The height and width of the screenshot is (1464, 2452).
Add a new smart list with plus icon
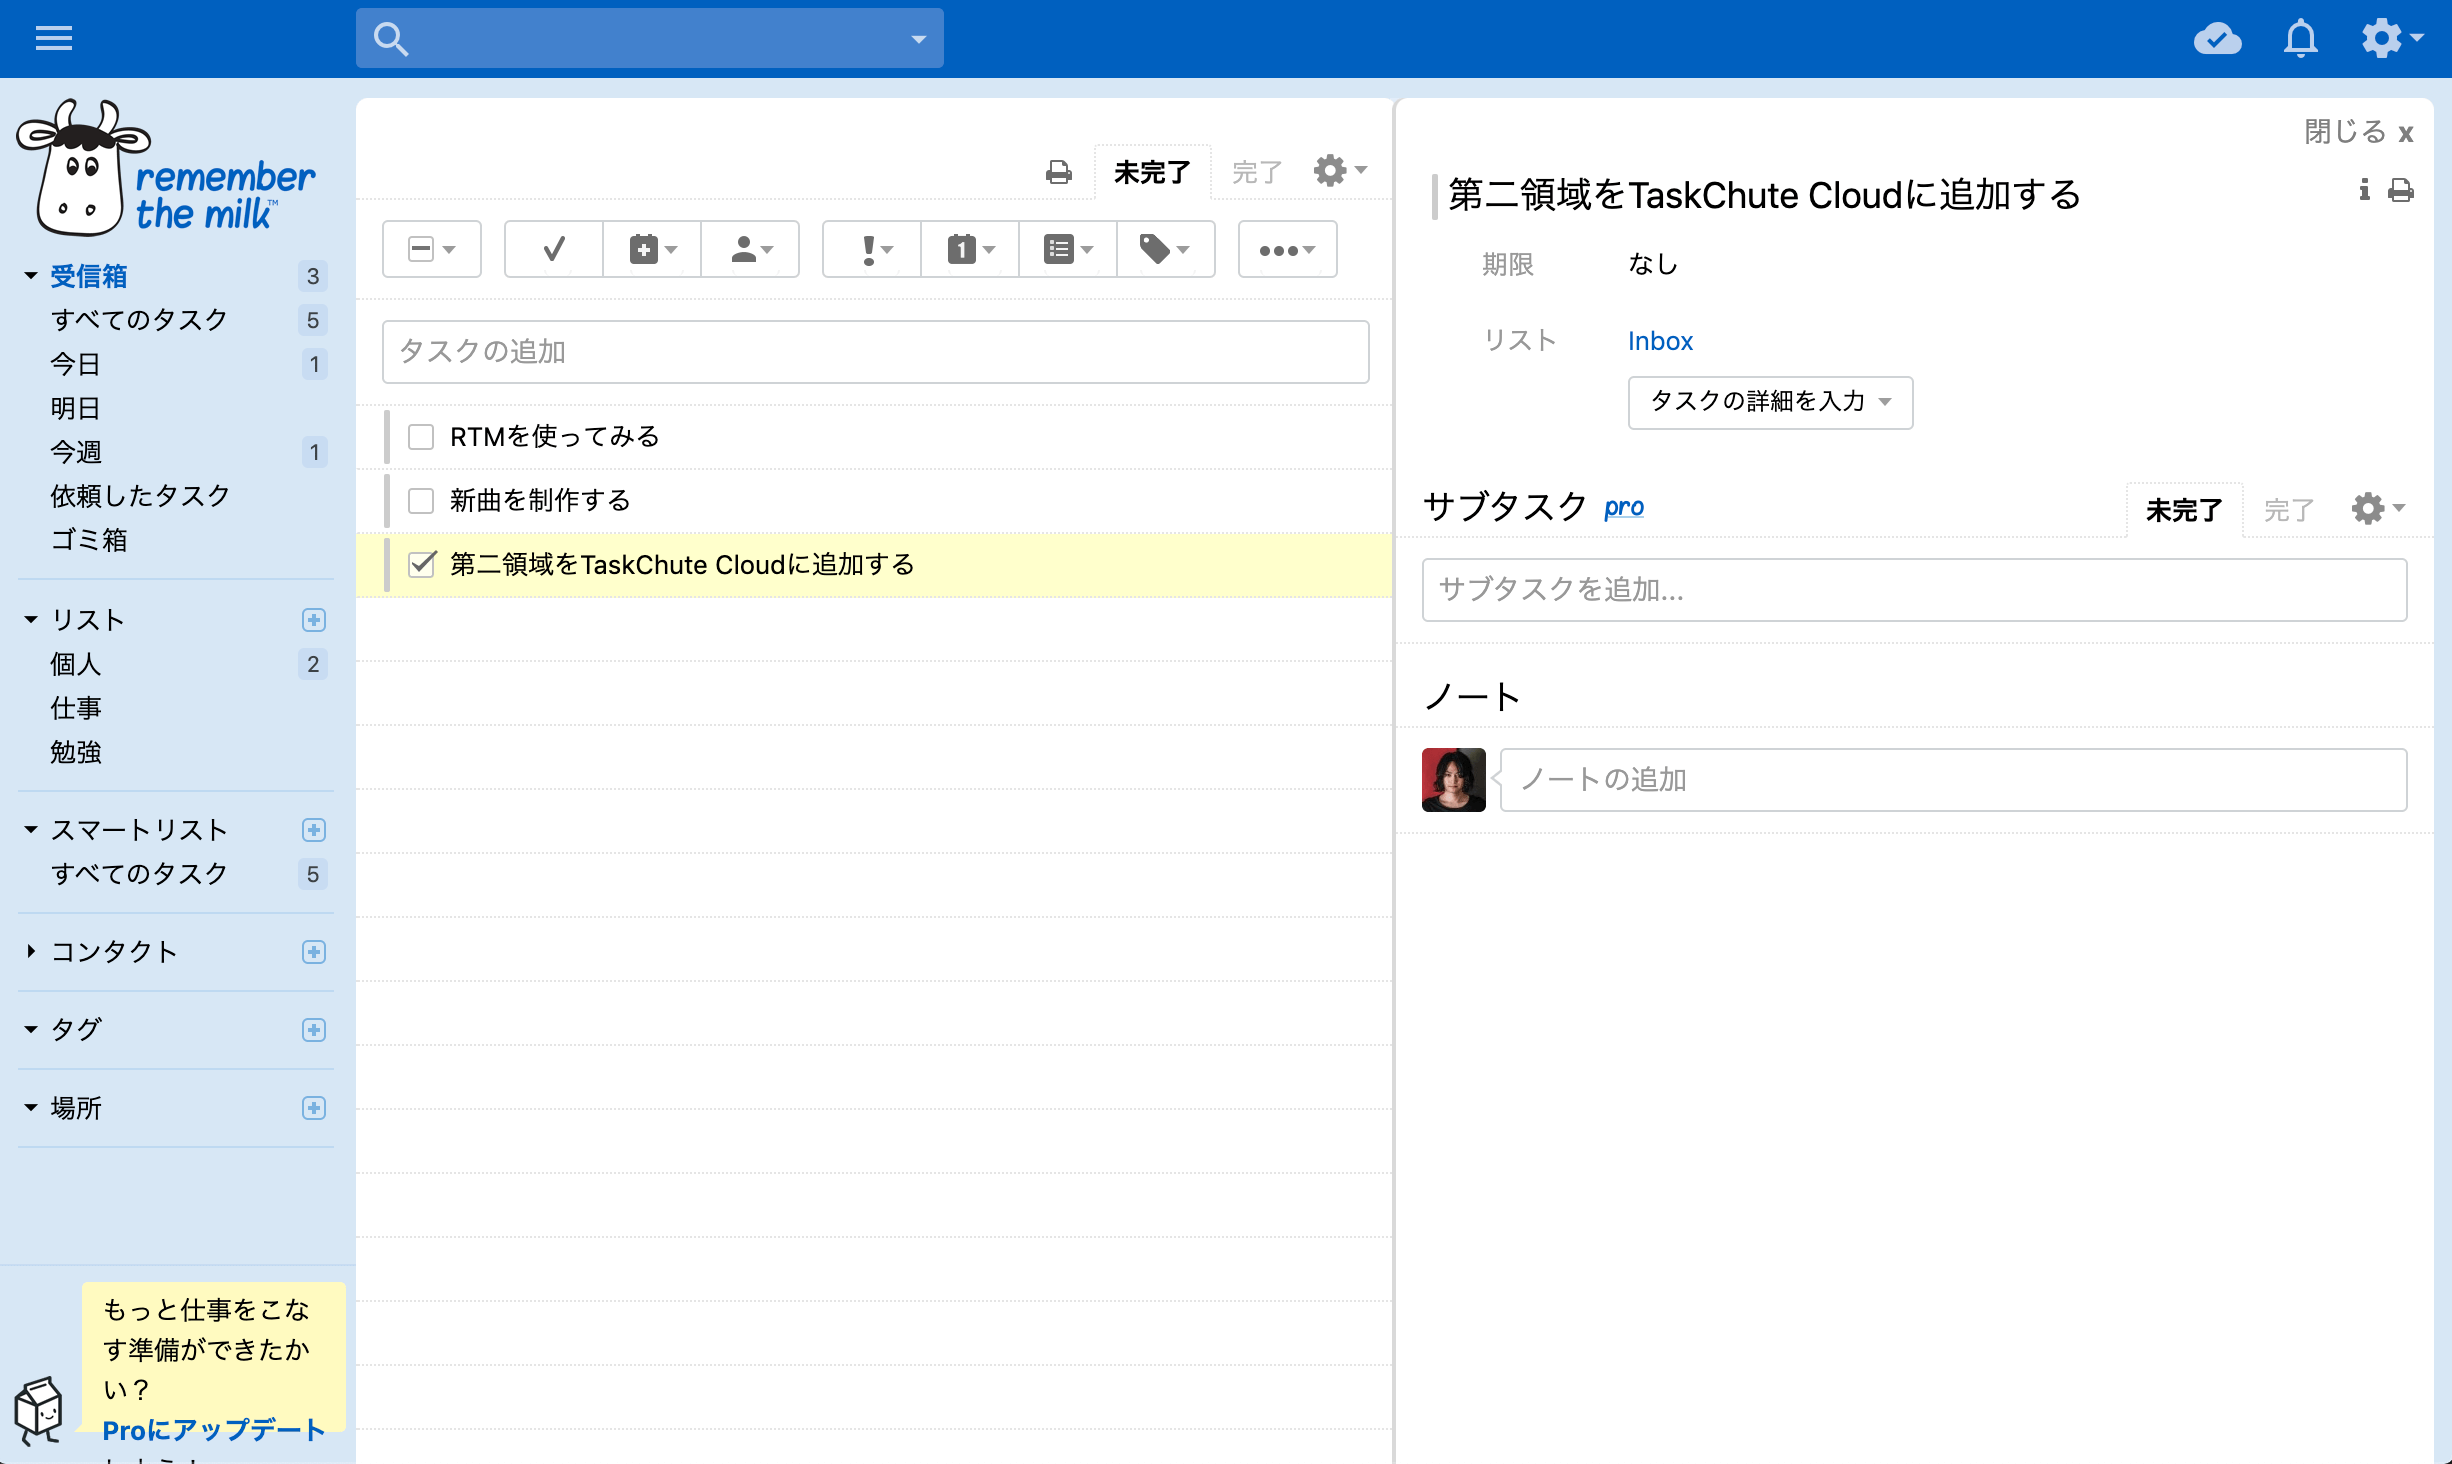314,830
